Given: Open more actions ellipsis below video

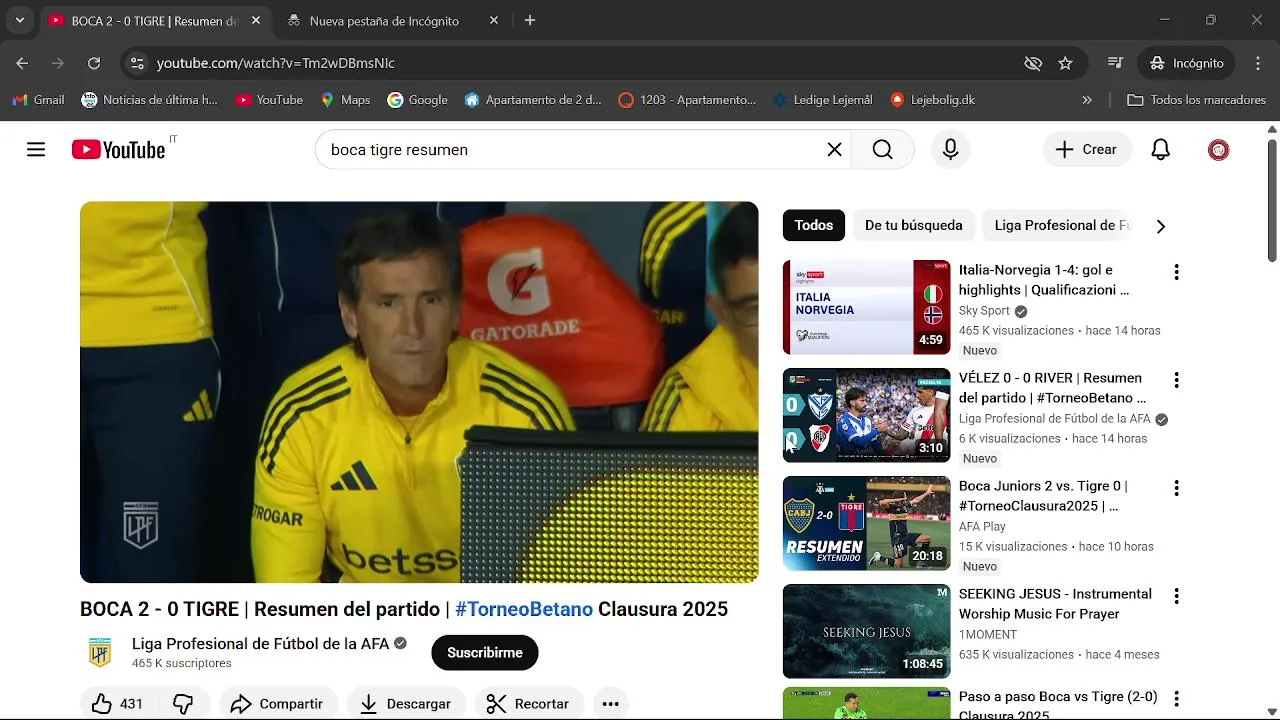Looking at the screenshot, I should (x=610, y=704).
